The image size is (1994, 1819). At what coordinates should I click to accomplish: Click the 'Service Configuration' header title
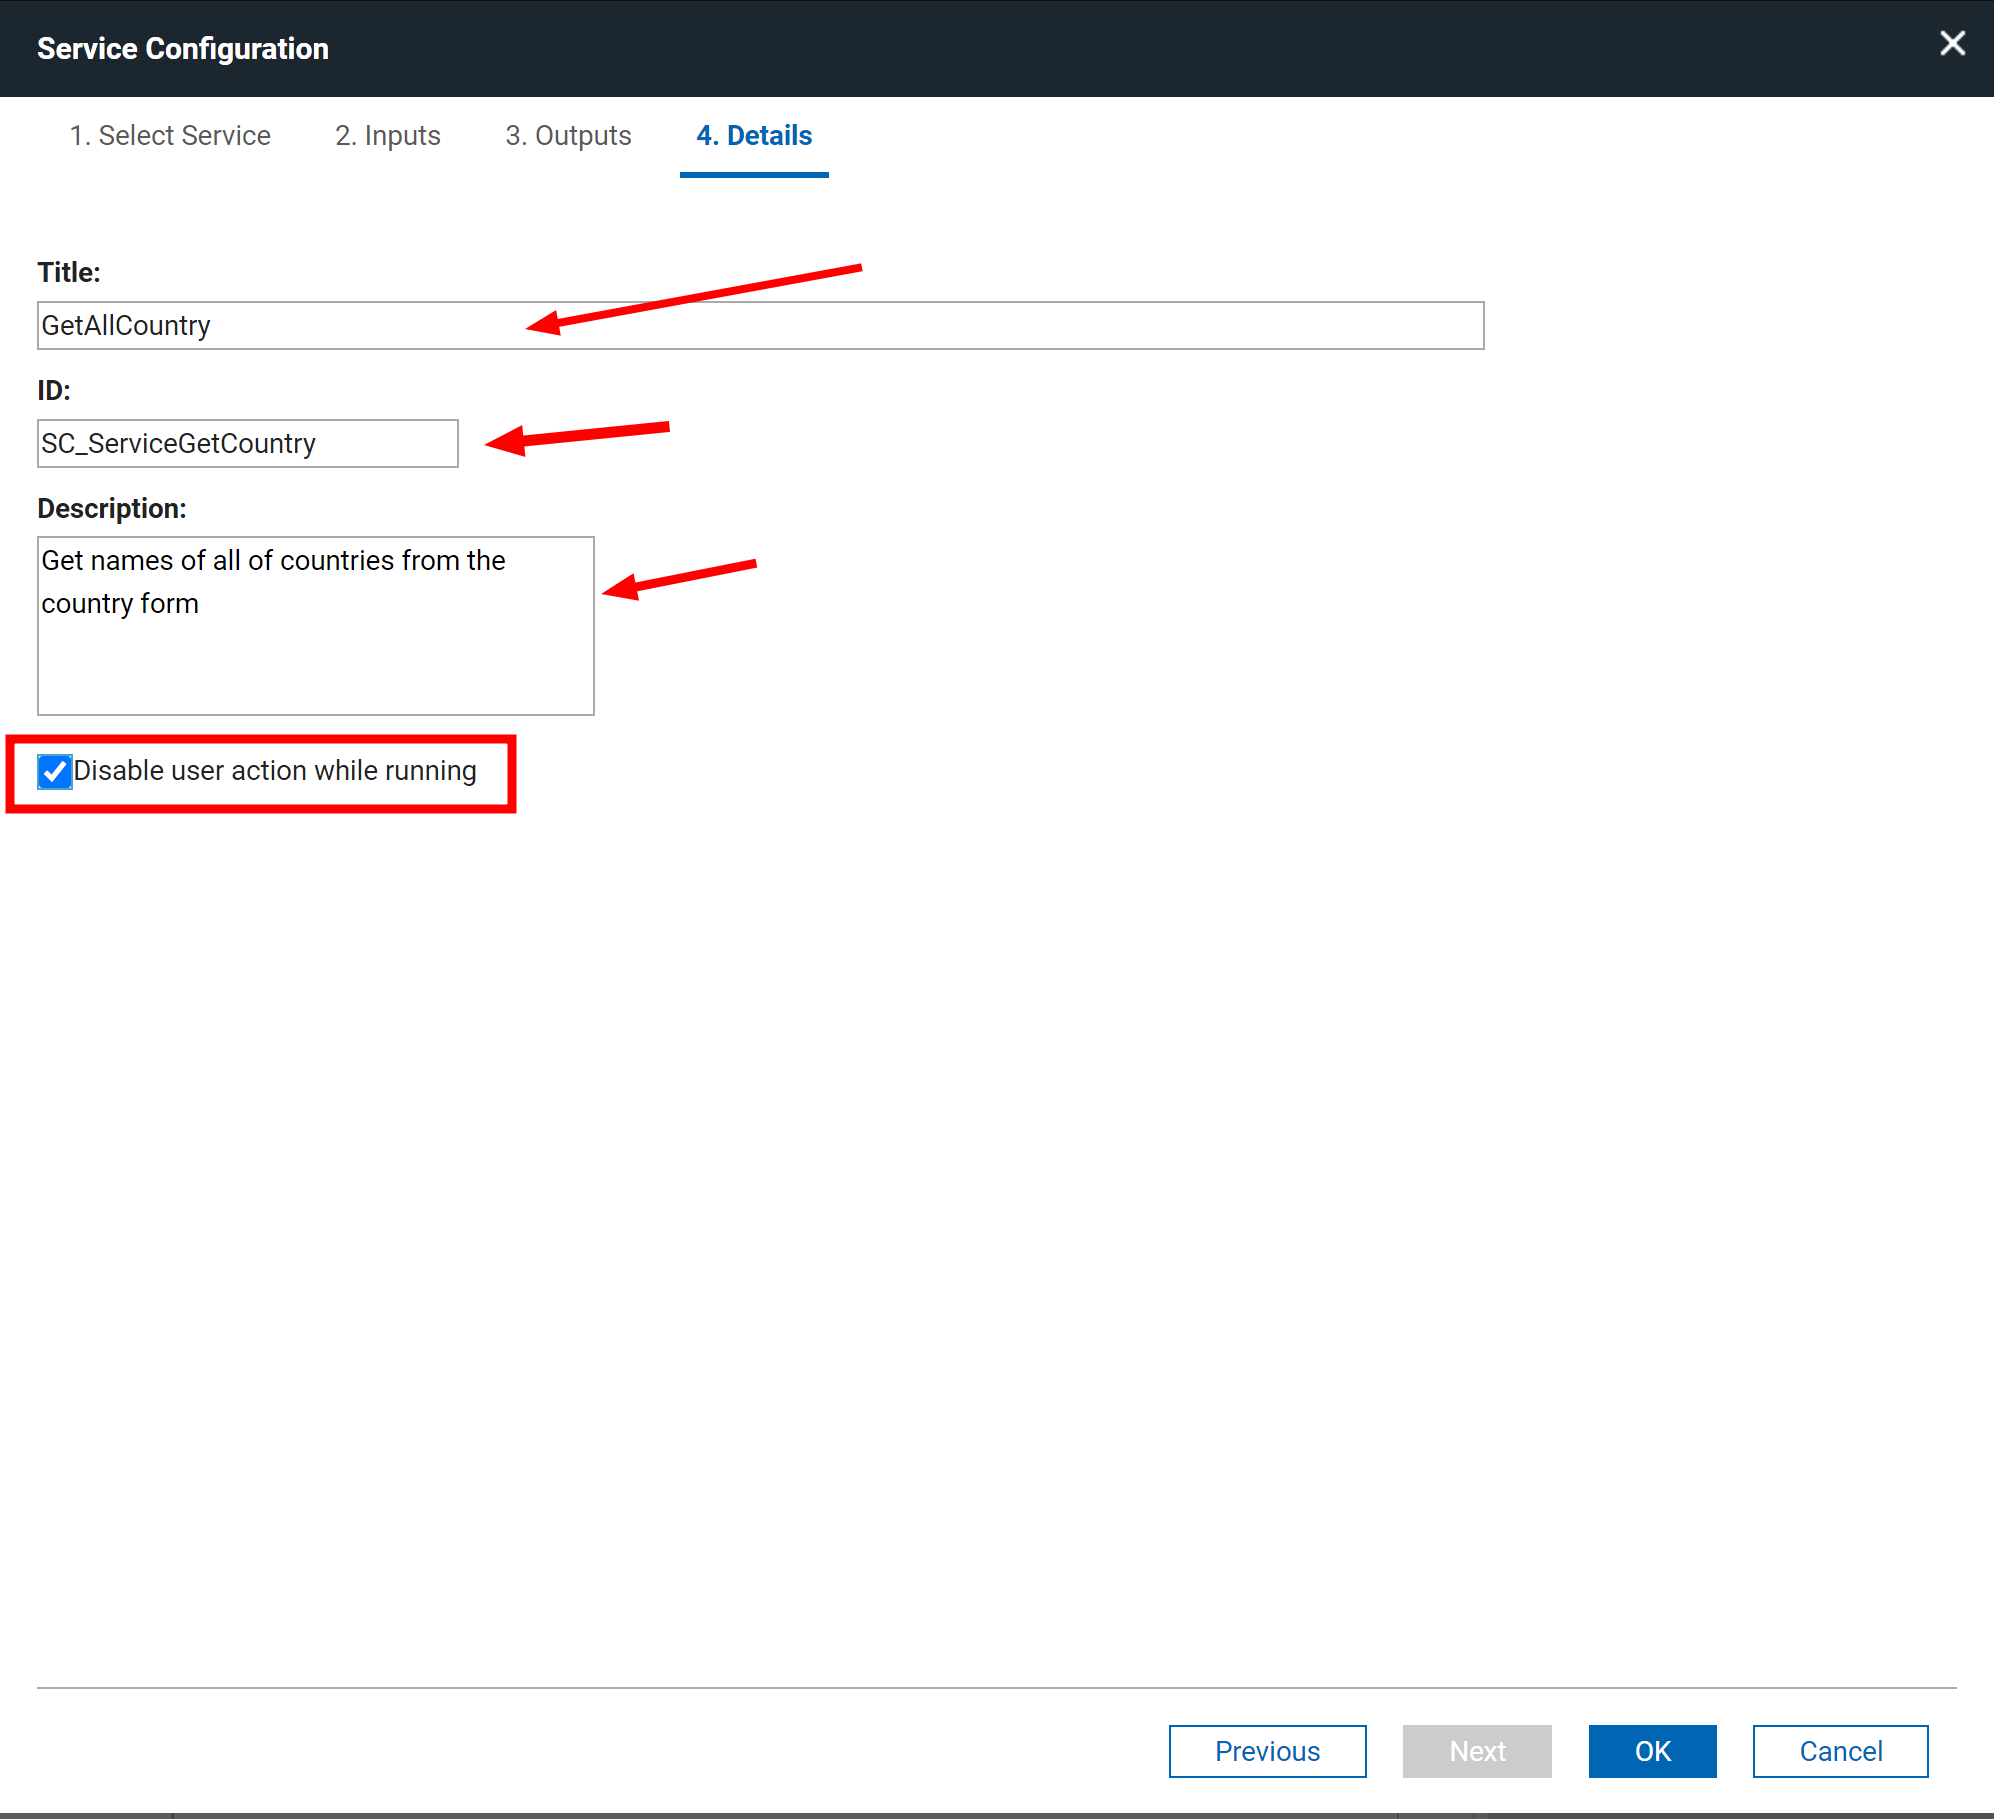coord(183,48)
